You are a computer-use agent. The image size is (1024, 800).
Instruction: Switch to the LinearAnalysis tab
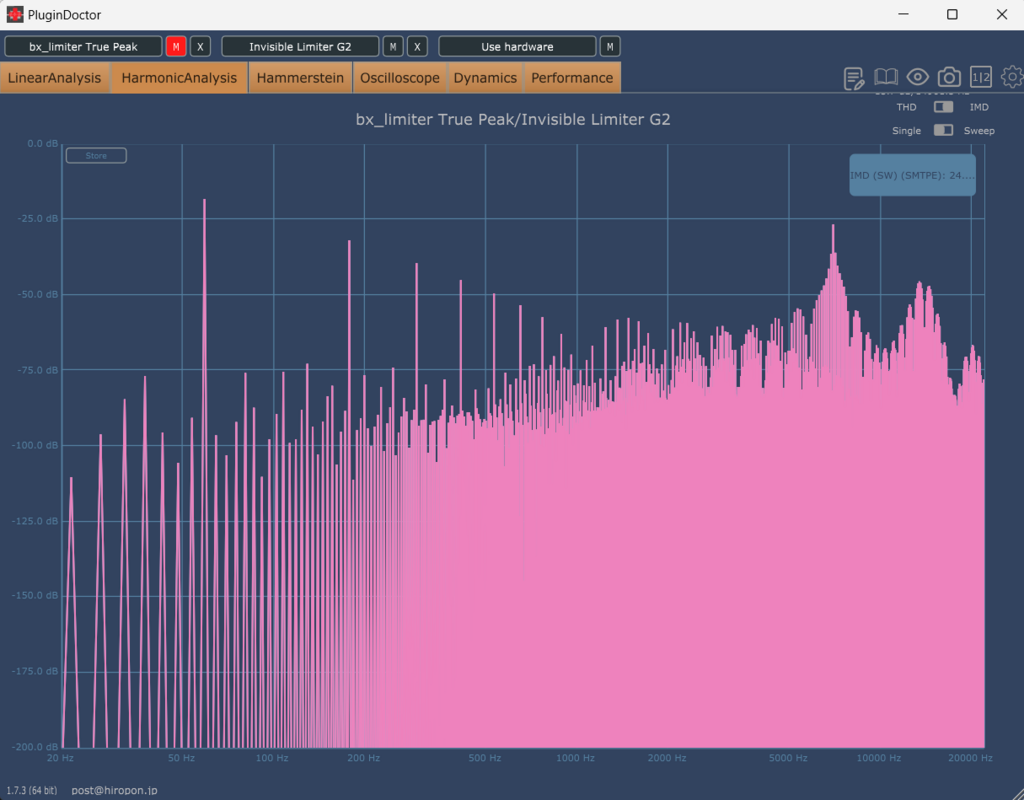55,78
